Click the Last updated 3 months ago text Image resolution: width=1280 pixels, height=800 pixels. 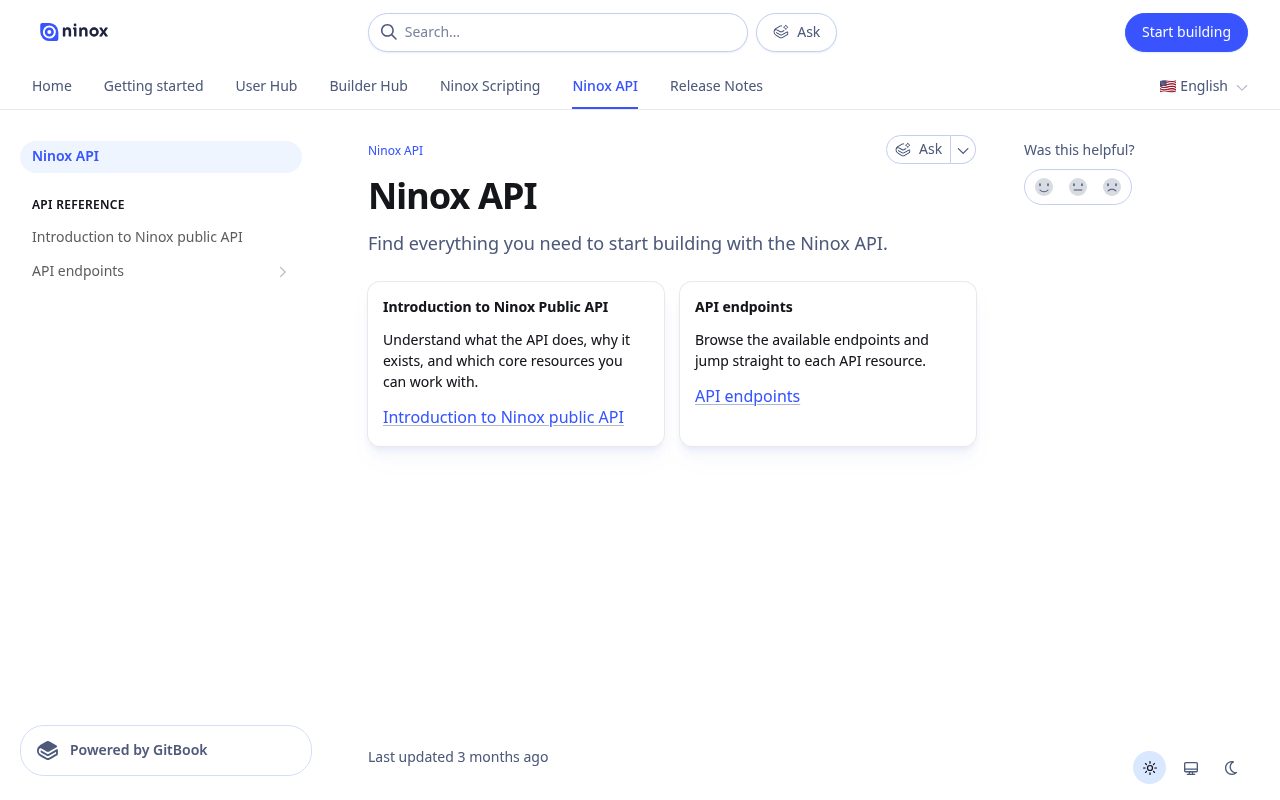[x=458, y=757]
